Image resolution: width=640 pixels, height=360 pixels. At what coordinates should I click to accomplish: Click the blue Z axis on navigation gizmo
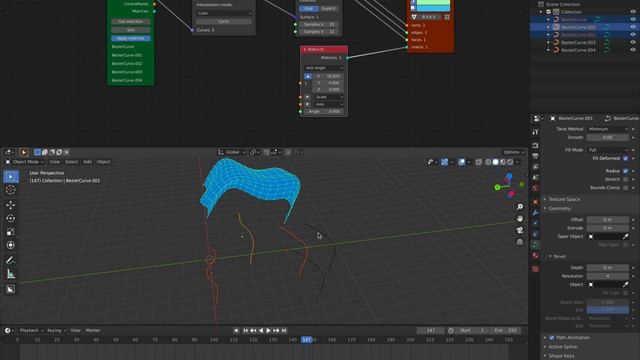509,176
